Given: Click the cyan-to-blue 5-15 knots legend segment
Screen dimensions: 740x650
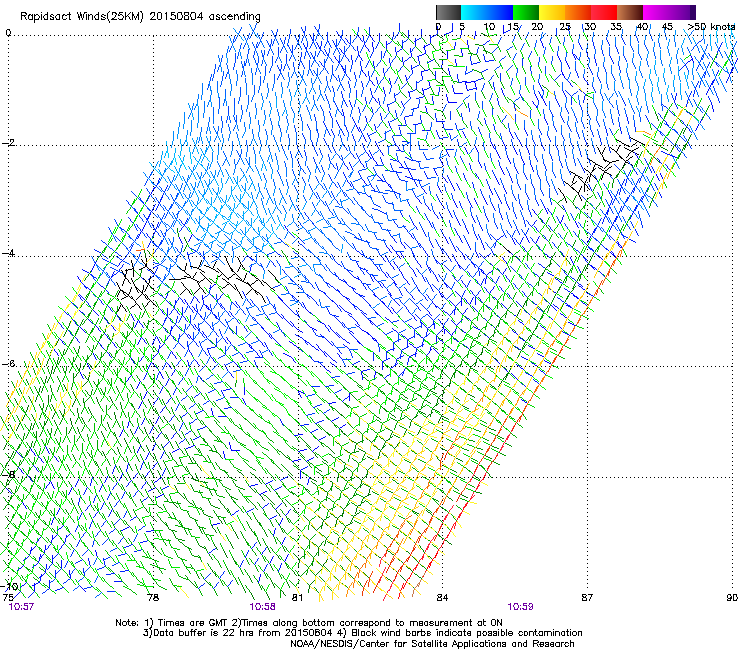Looking at the screenshot, I should 487,12.
